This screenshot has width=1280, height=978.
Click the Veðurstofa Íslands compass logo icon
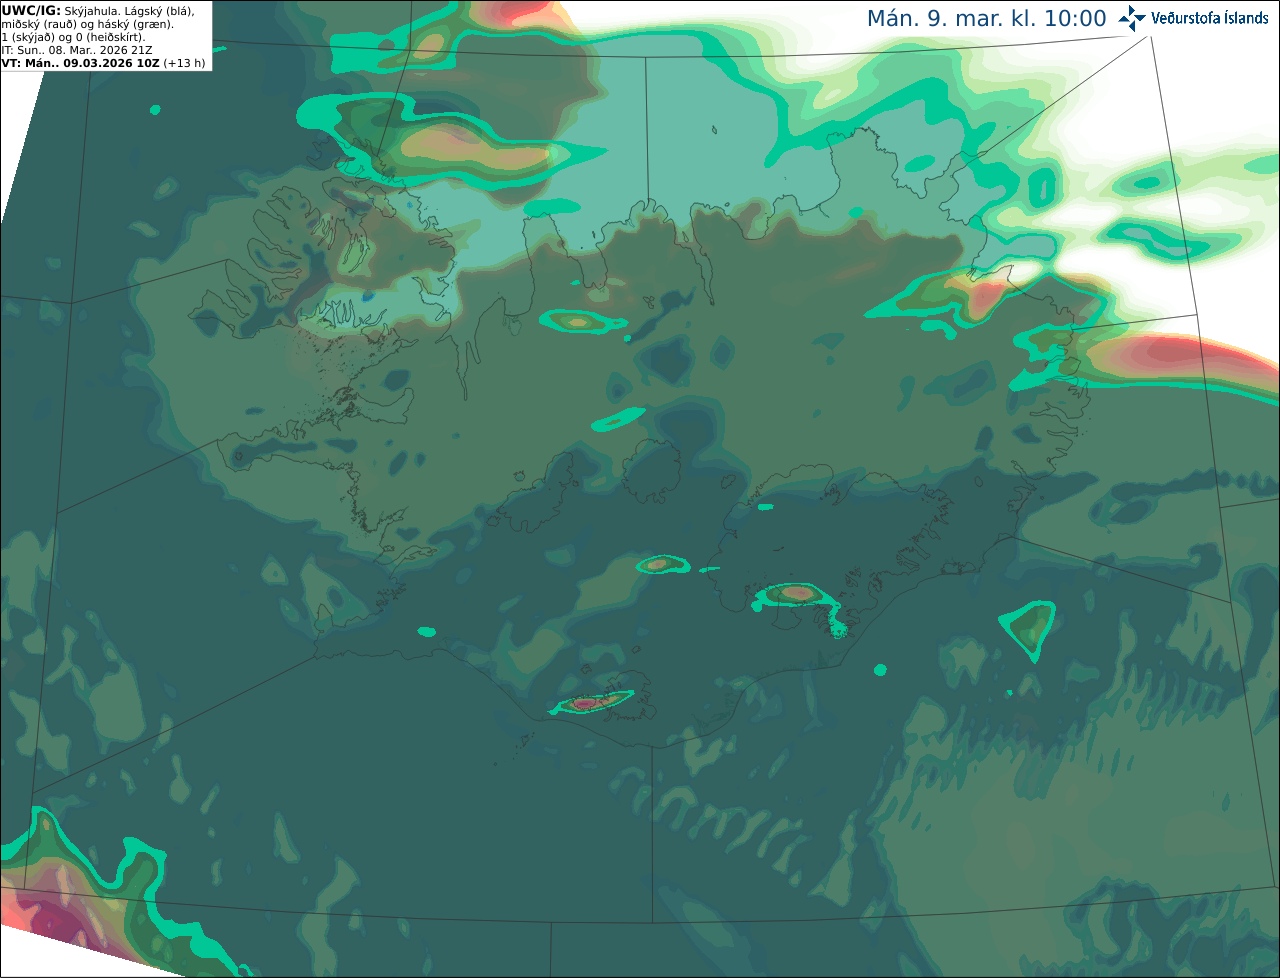(x=1132, y=18)
